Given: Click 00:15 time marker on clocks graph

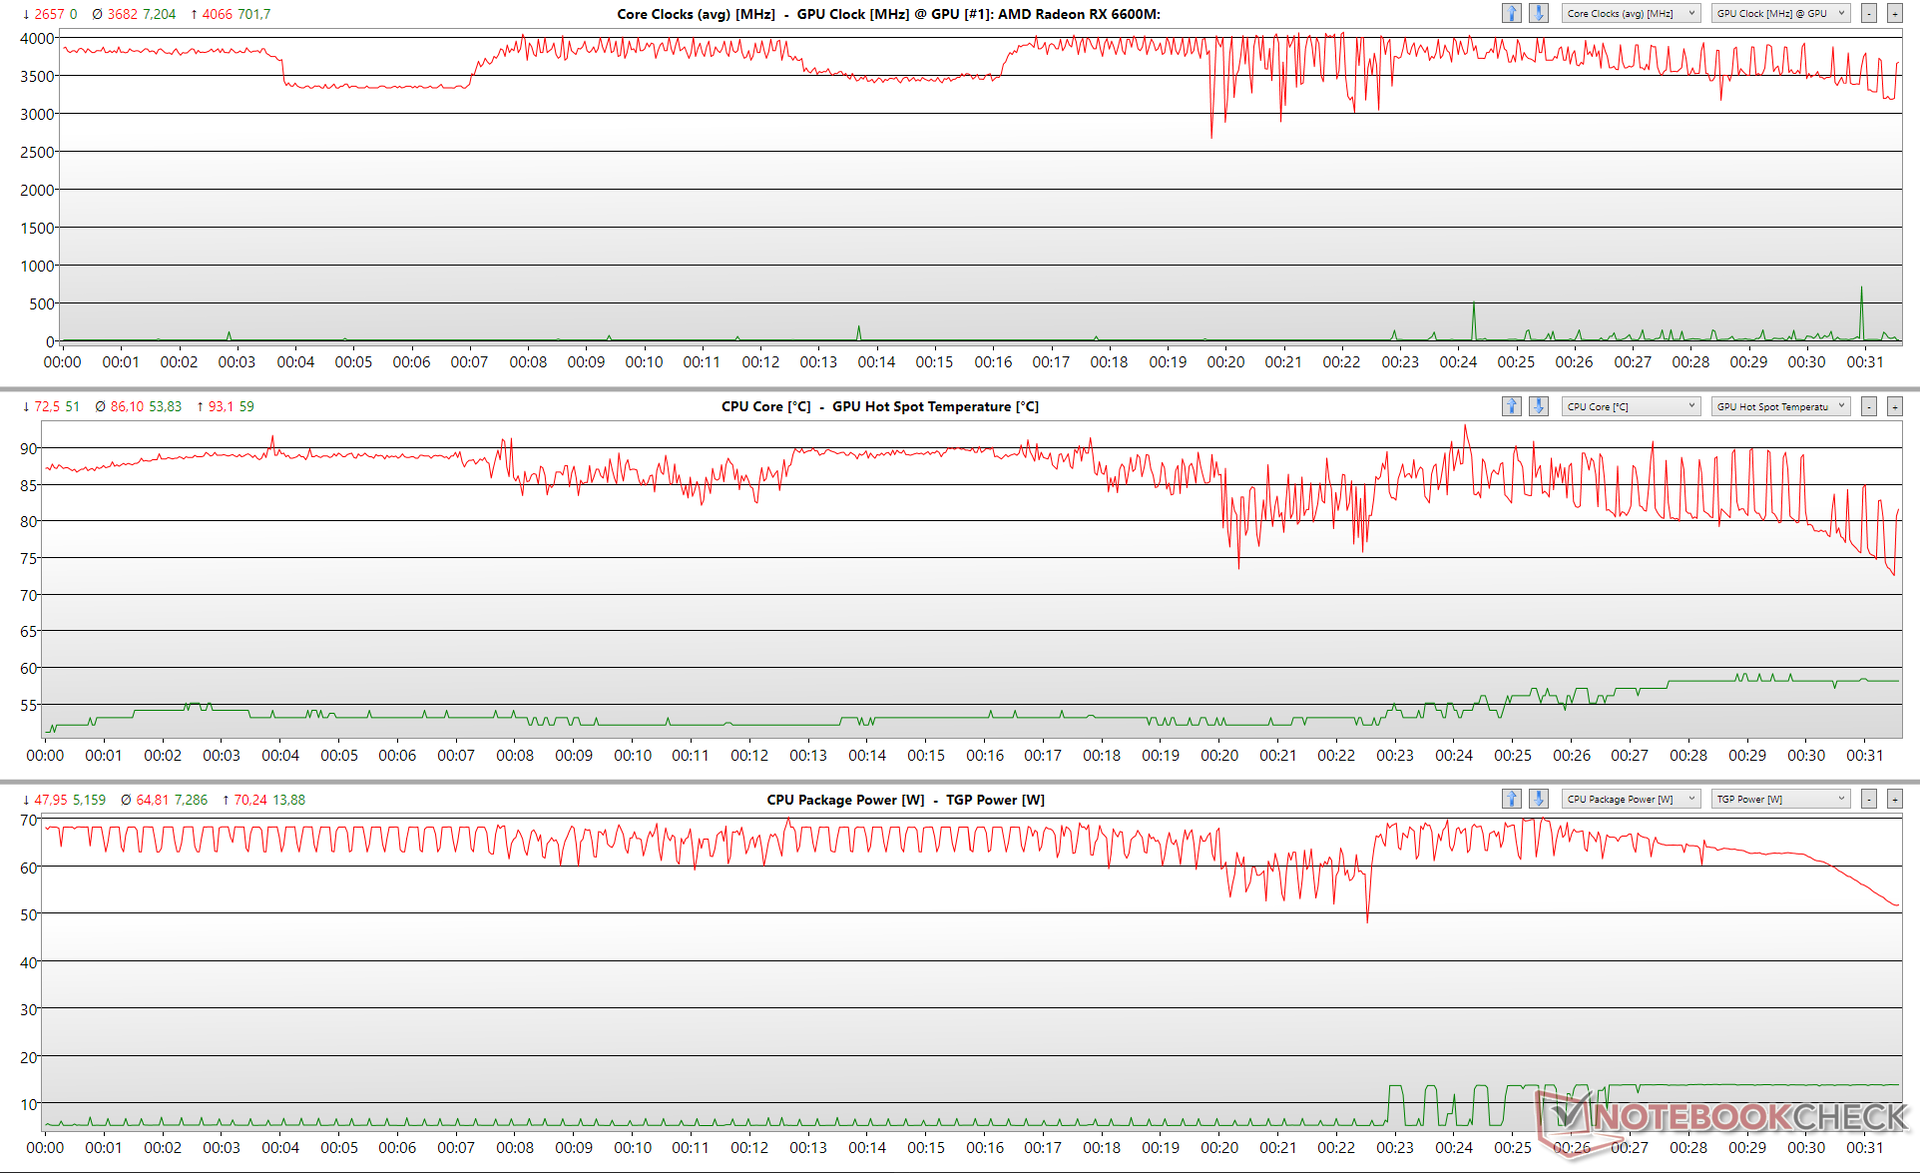Looking at the screenshot, I should [x=934, y=362].
